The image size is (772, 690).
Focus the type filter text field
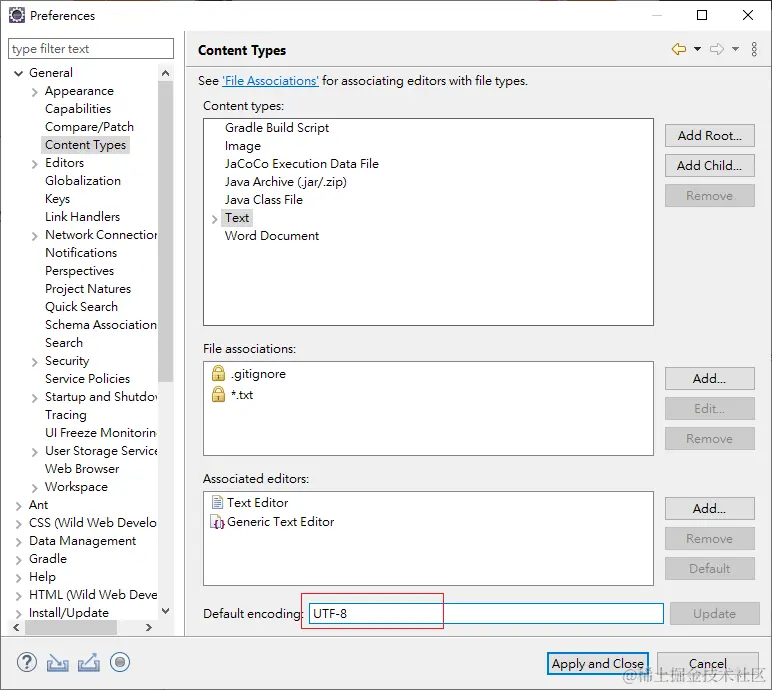pyautogui.click(x=91, y=49)
